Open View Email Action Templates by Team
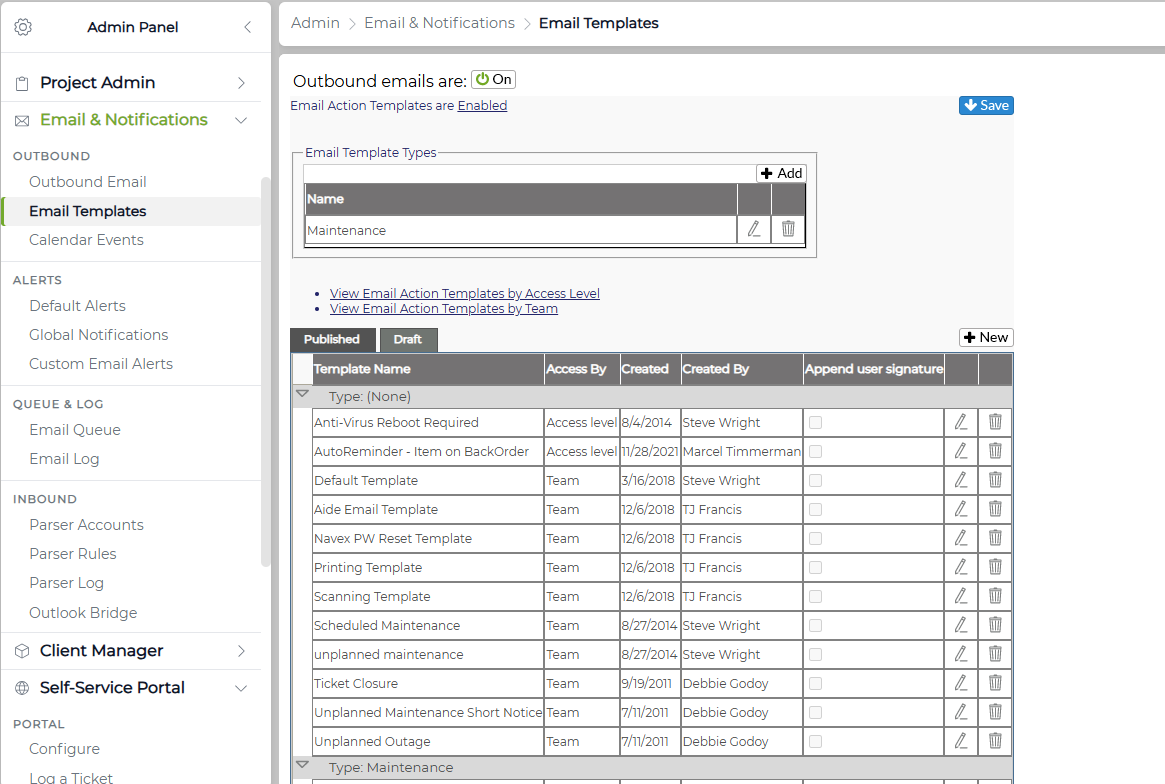The image size is (1165, 784). coord(444,308)
